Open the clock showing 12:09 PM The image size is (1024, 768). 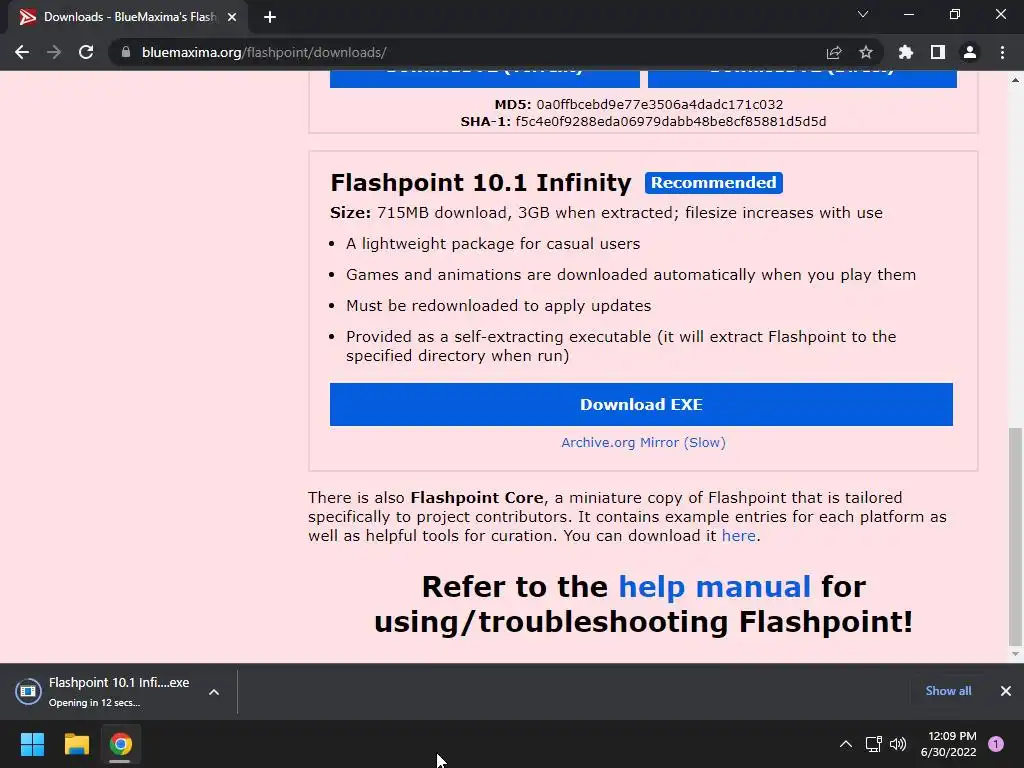pos(948,744)
